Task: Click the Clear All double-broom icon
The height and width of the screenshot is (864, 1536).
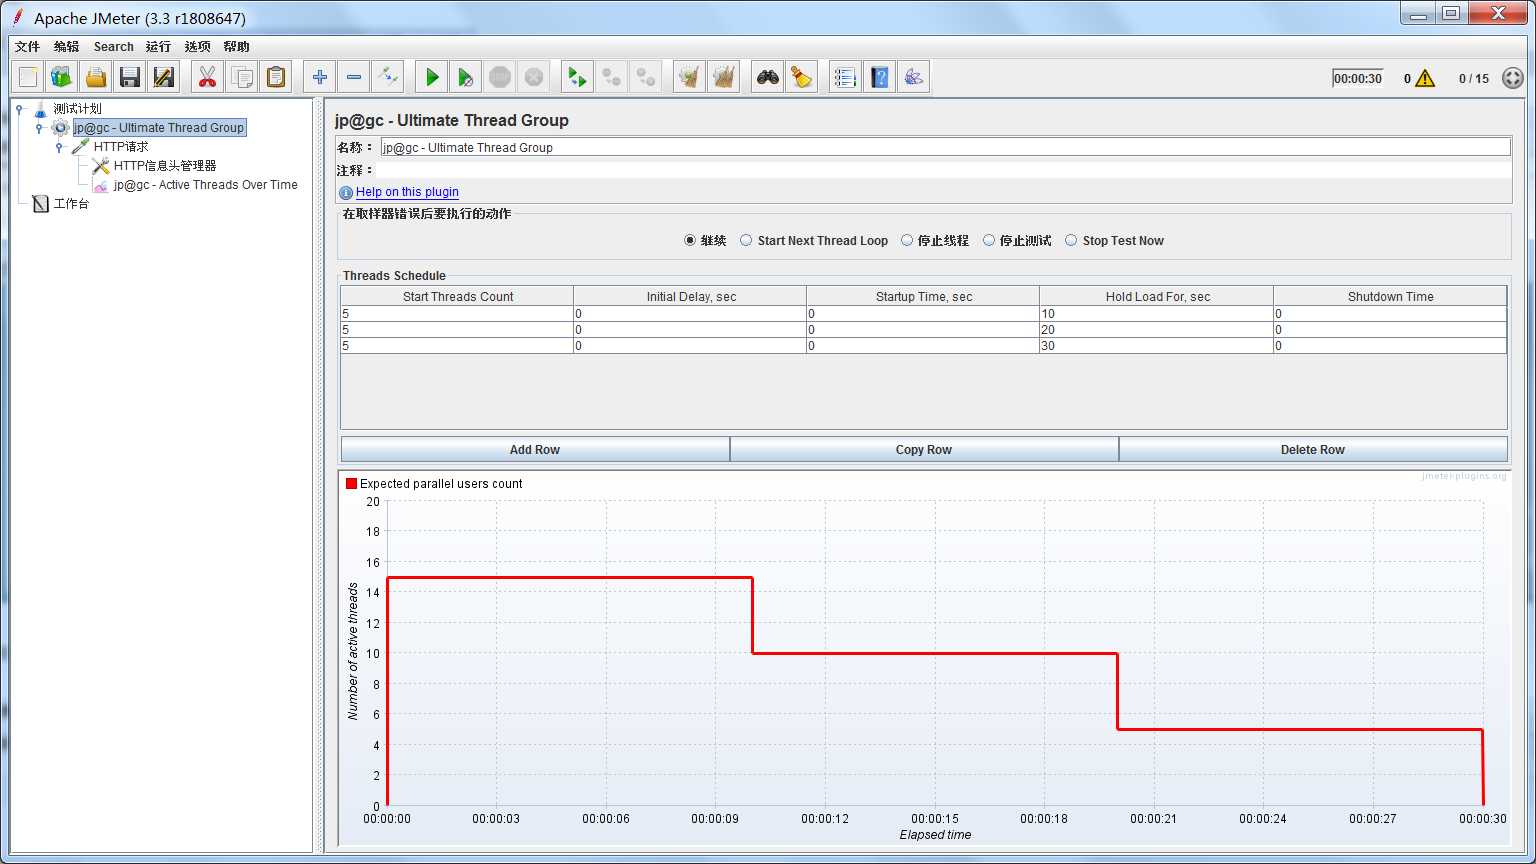Action: tap(723, 77)
